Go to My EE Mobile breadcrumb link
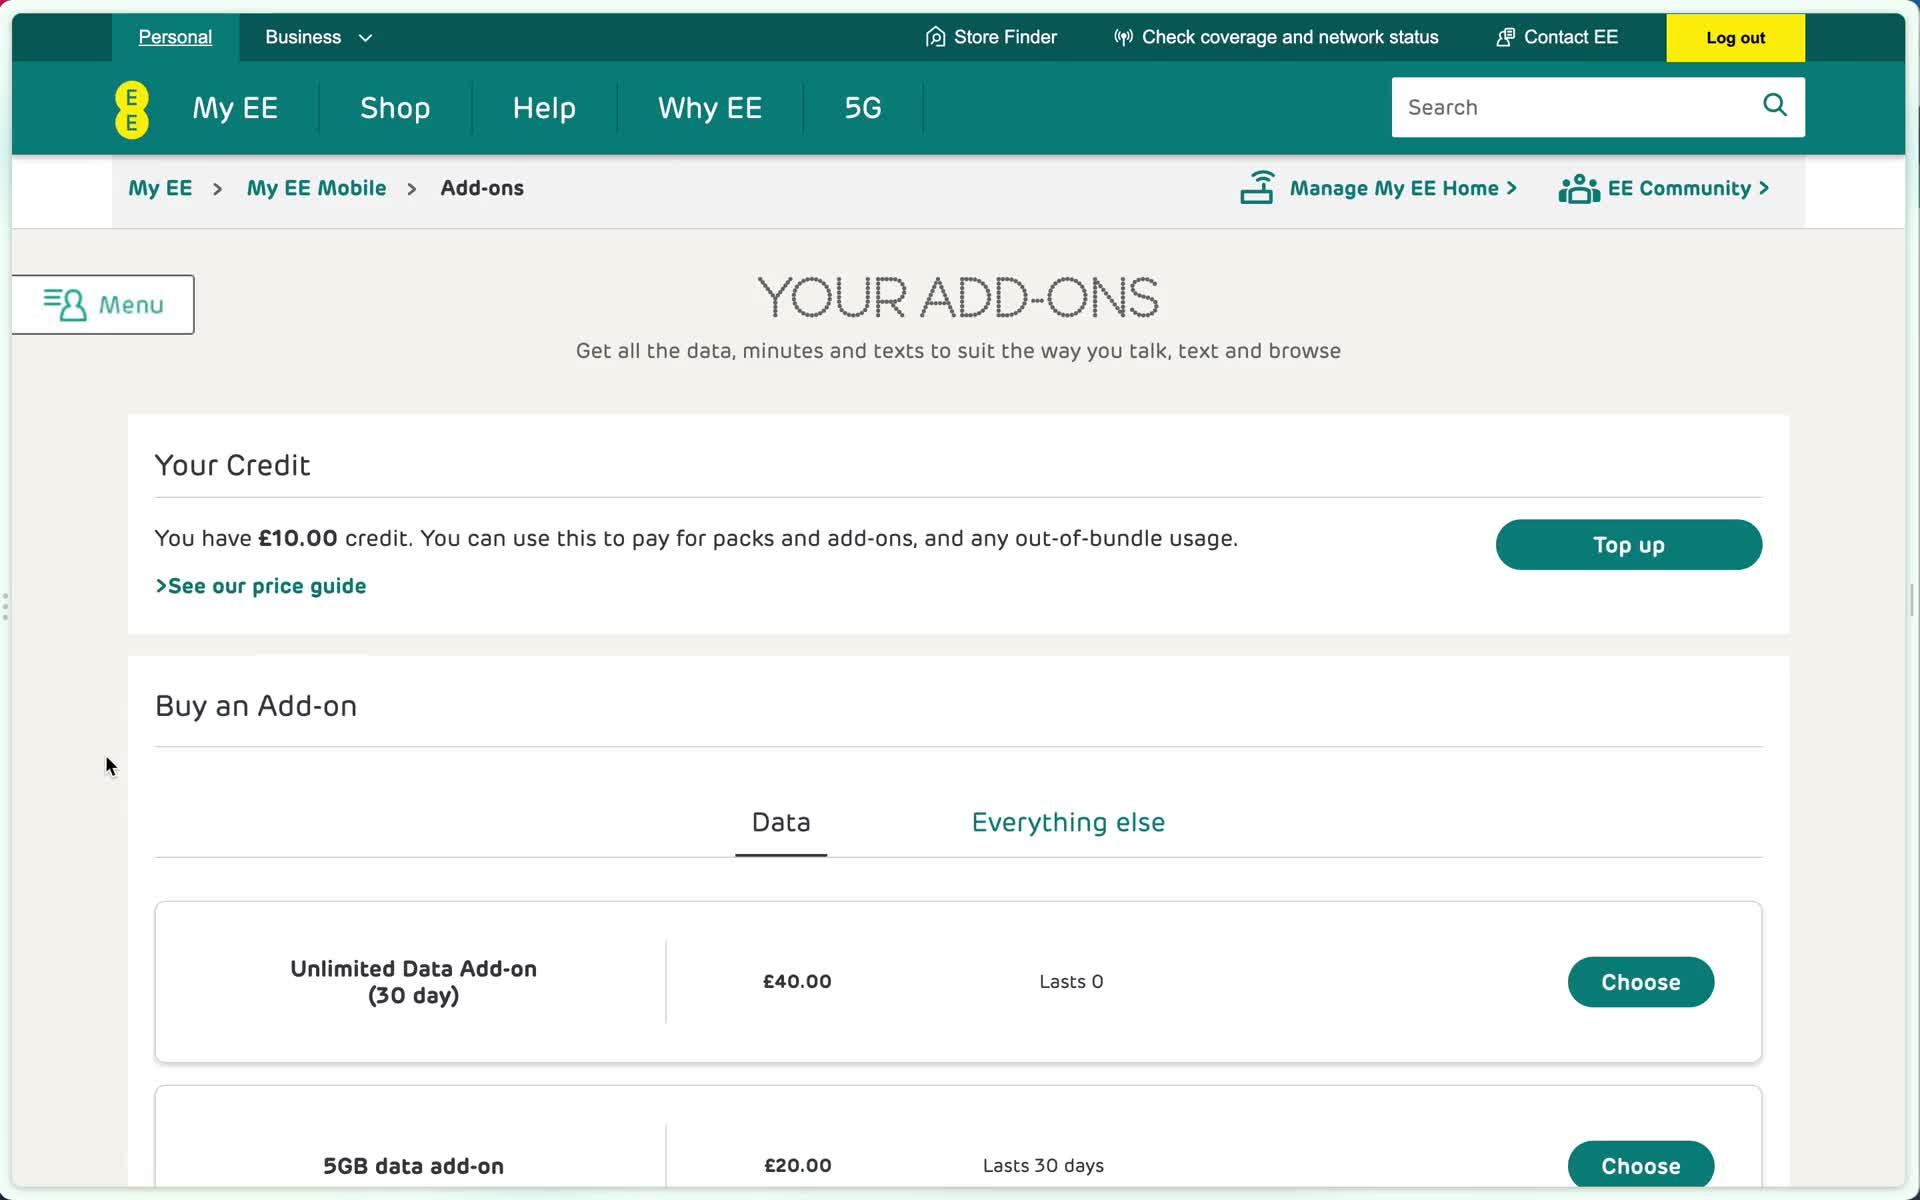Image resolution: width=1920 pixels, height=1200 pixels. click(316, 188)
